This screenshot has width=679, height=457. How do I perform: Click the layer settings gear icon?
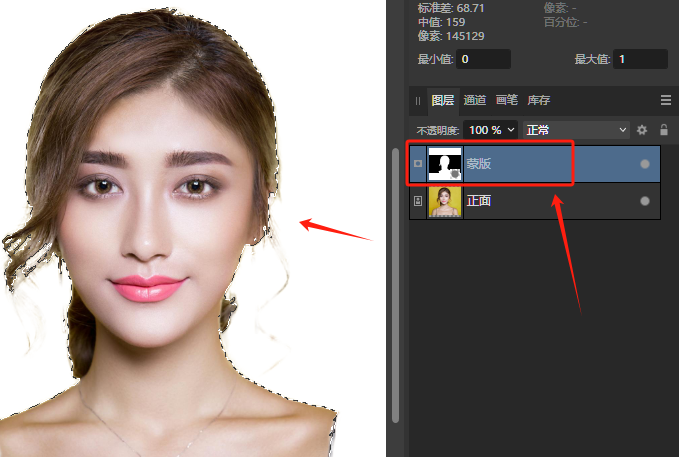[x=642, y=130]
